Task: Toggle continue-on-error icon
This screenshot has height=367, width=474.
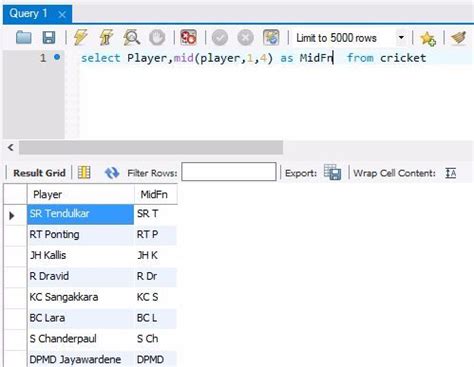Action: click(x=188, y=37)
